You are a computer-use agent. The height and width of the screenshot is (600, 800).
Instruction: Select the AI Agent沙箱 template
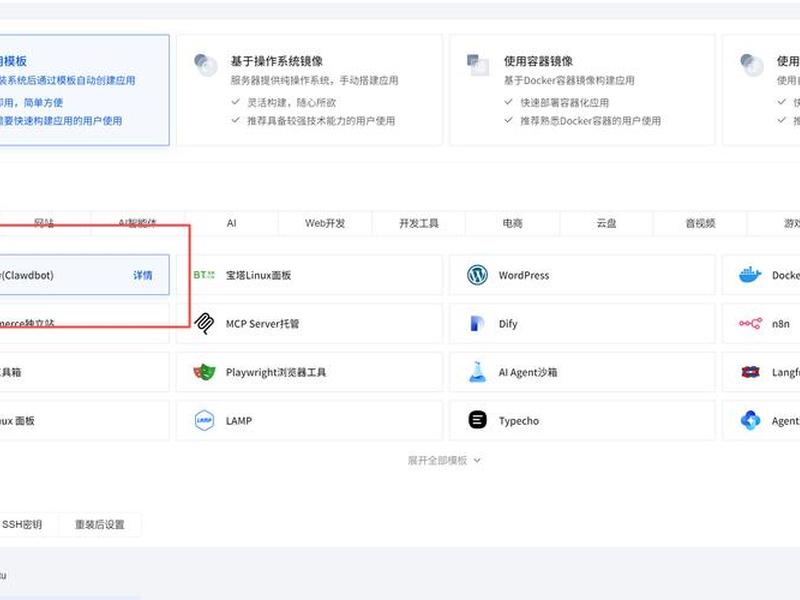(x=582, y=372)
